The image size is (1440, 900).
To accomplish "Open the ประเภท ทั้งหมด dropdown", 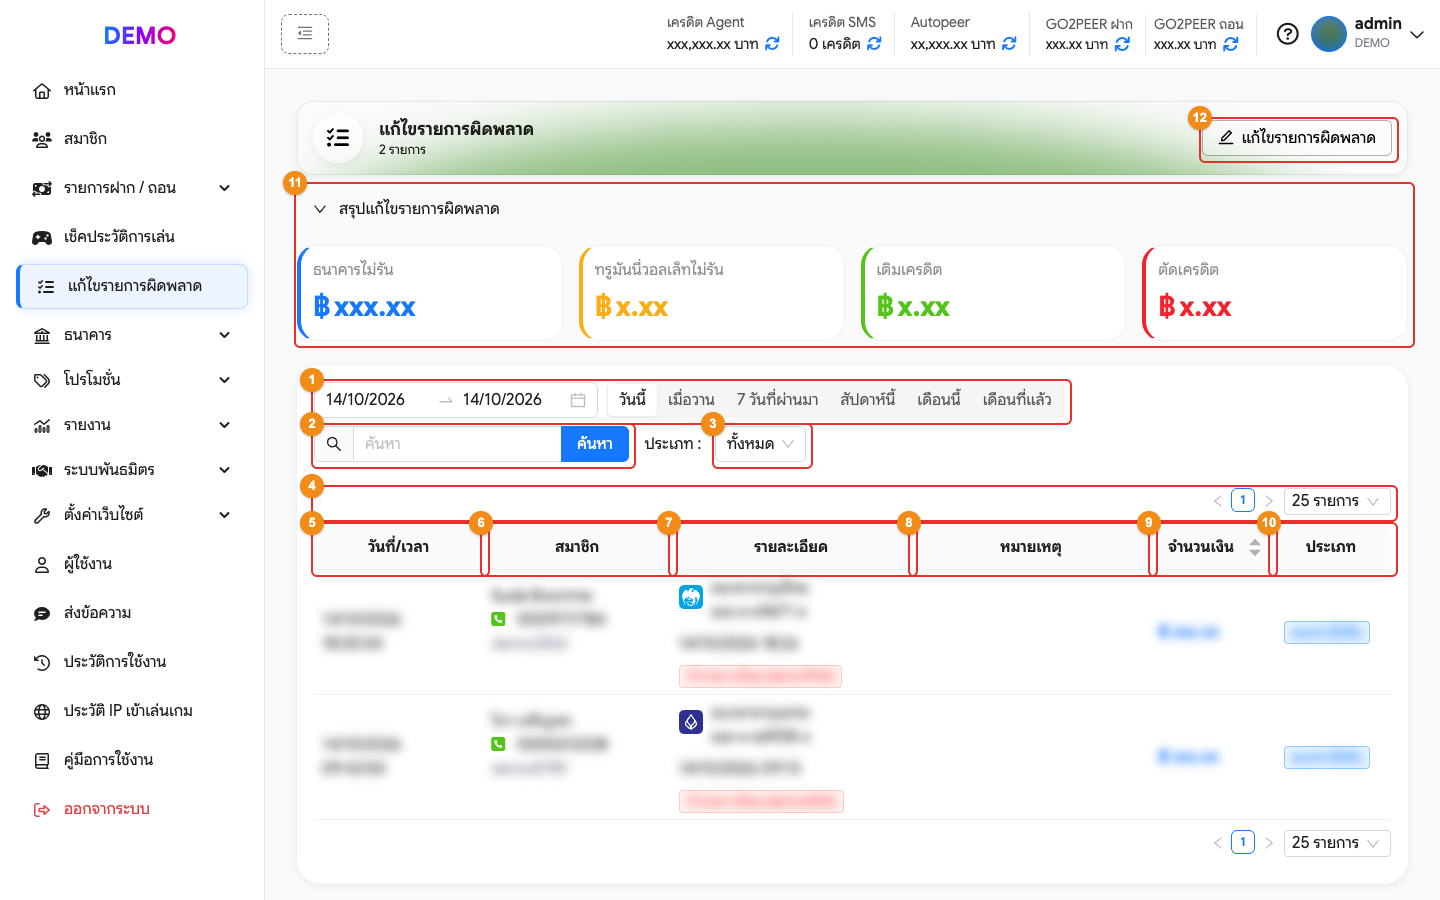I will [x=760, y=444].
